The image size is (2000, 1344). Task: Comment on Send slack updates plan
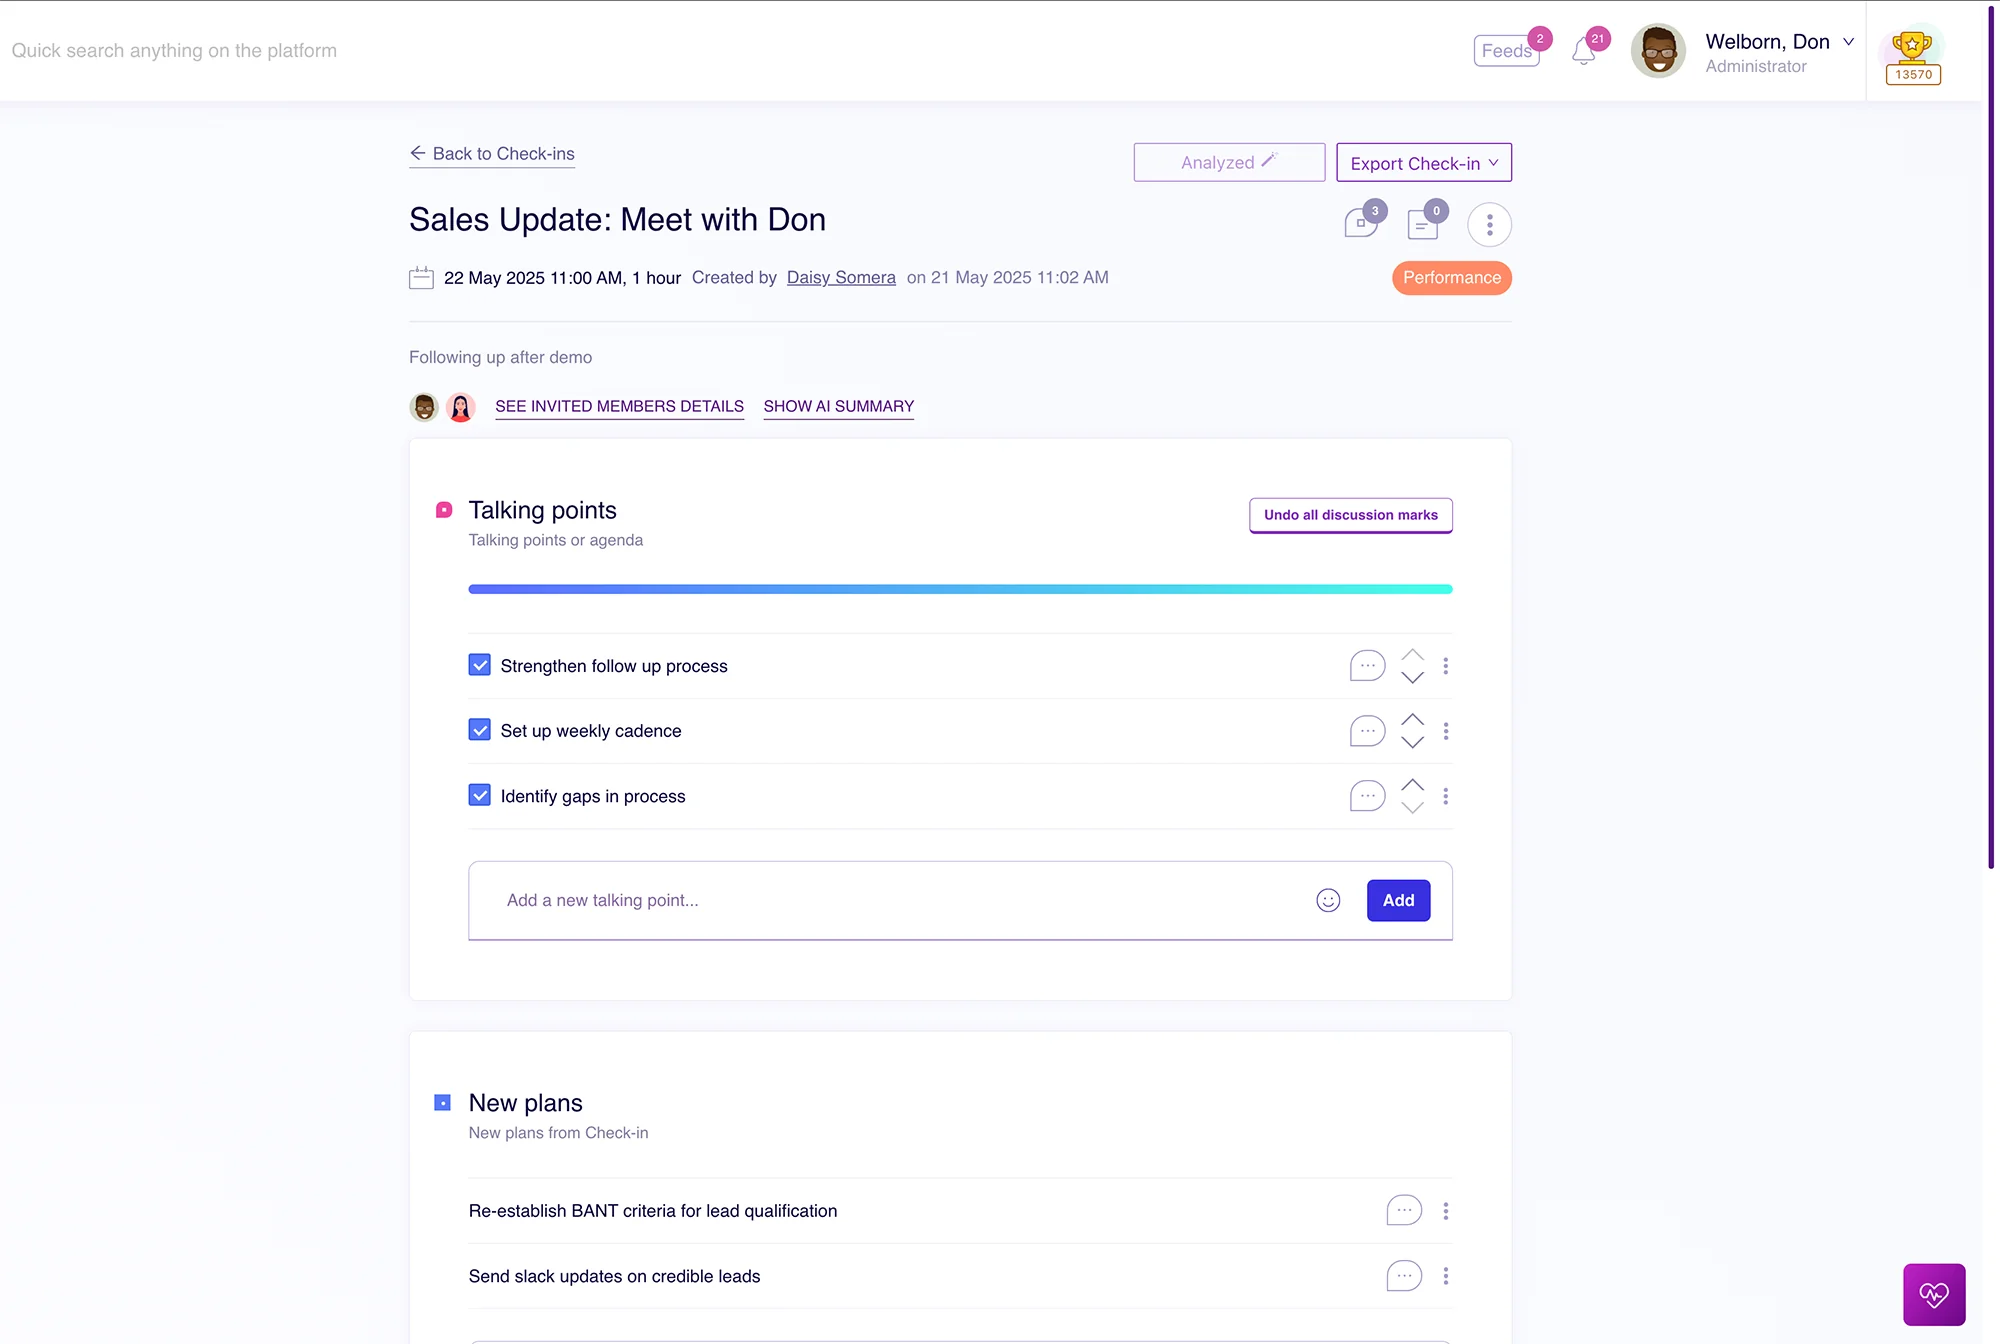pos(1404,1276)
